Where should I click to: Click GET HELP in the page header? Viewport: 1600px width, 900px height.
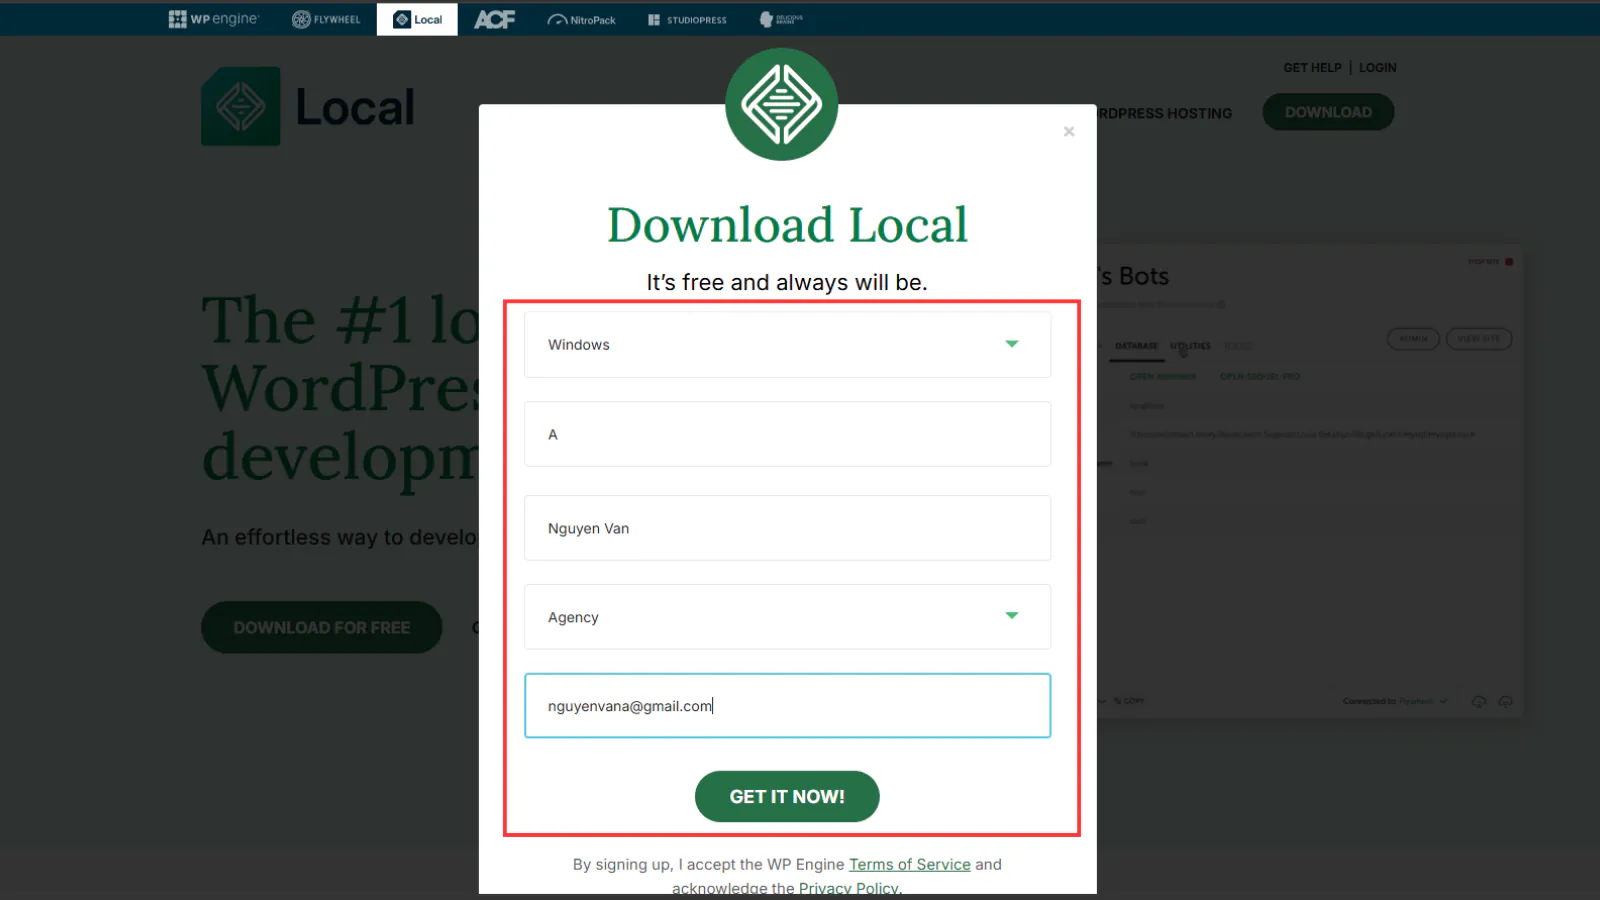1313,68
